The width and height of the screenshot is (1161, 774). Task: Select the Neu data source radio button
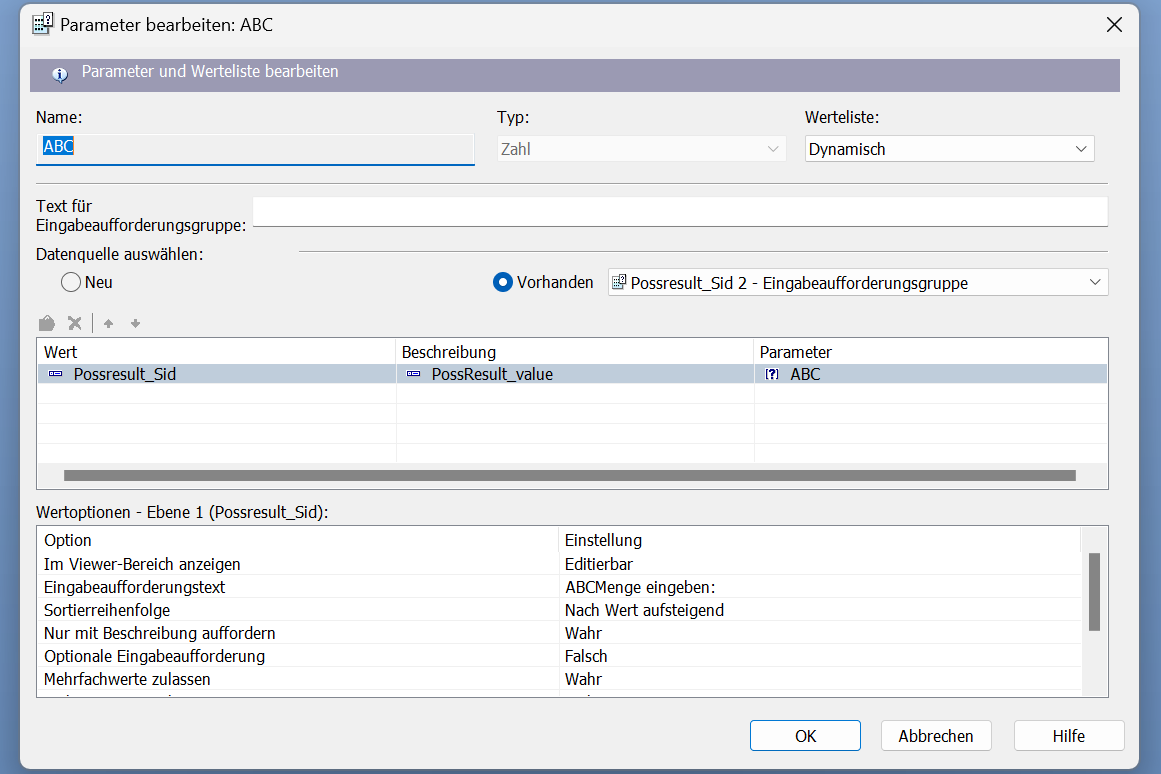(x=71, y=282)
